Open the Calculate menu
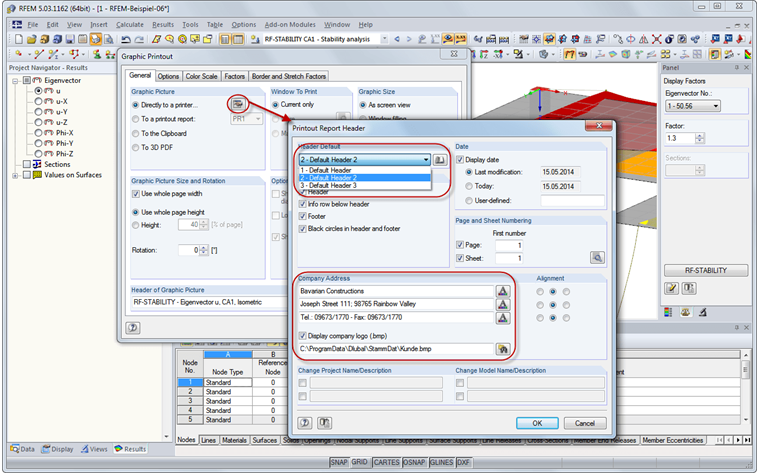 [129, 24]
